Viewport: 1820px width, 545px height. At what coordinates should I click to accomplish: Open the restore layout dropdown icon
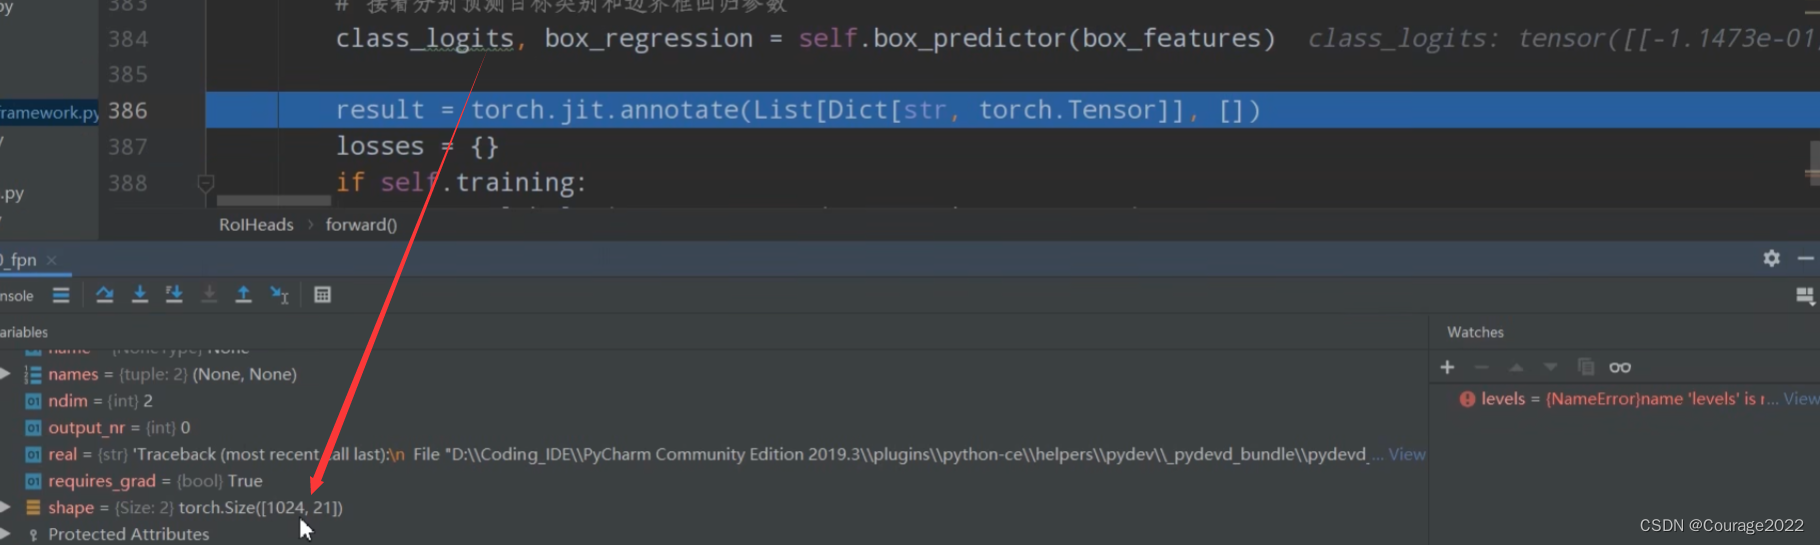1804,296
